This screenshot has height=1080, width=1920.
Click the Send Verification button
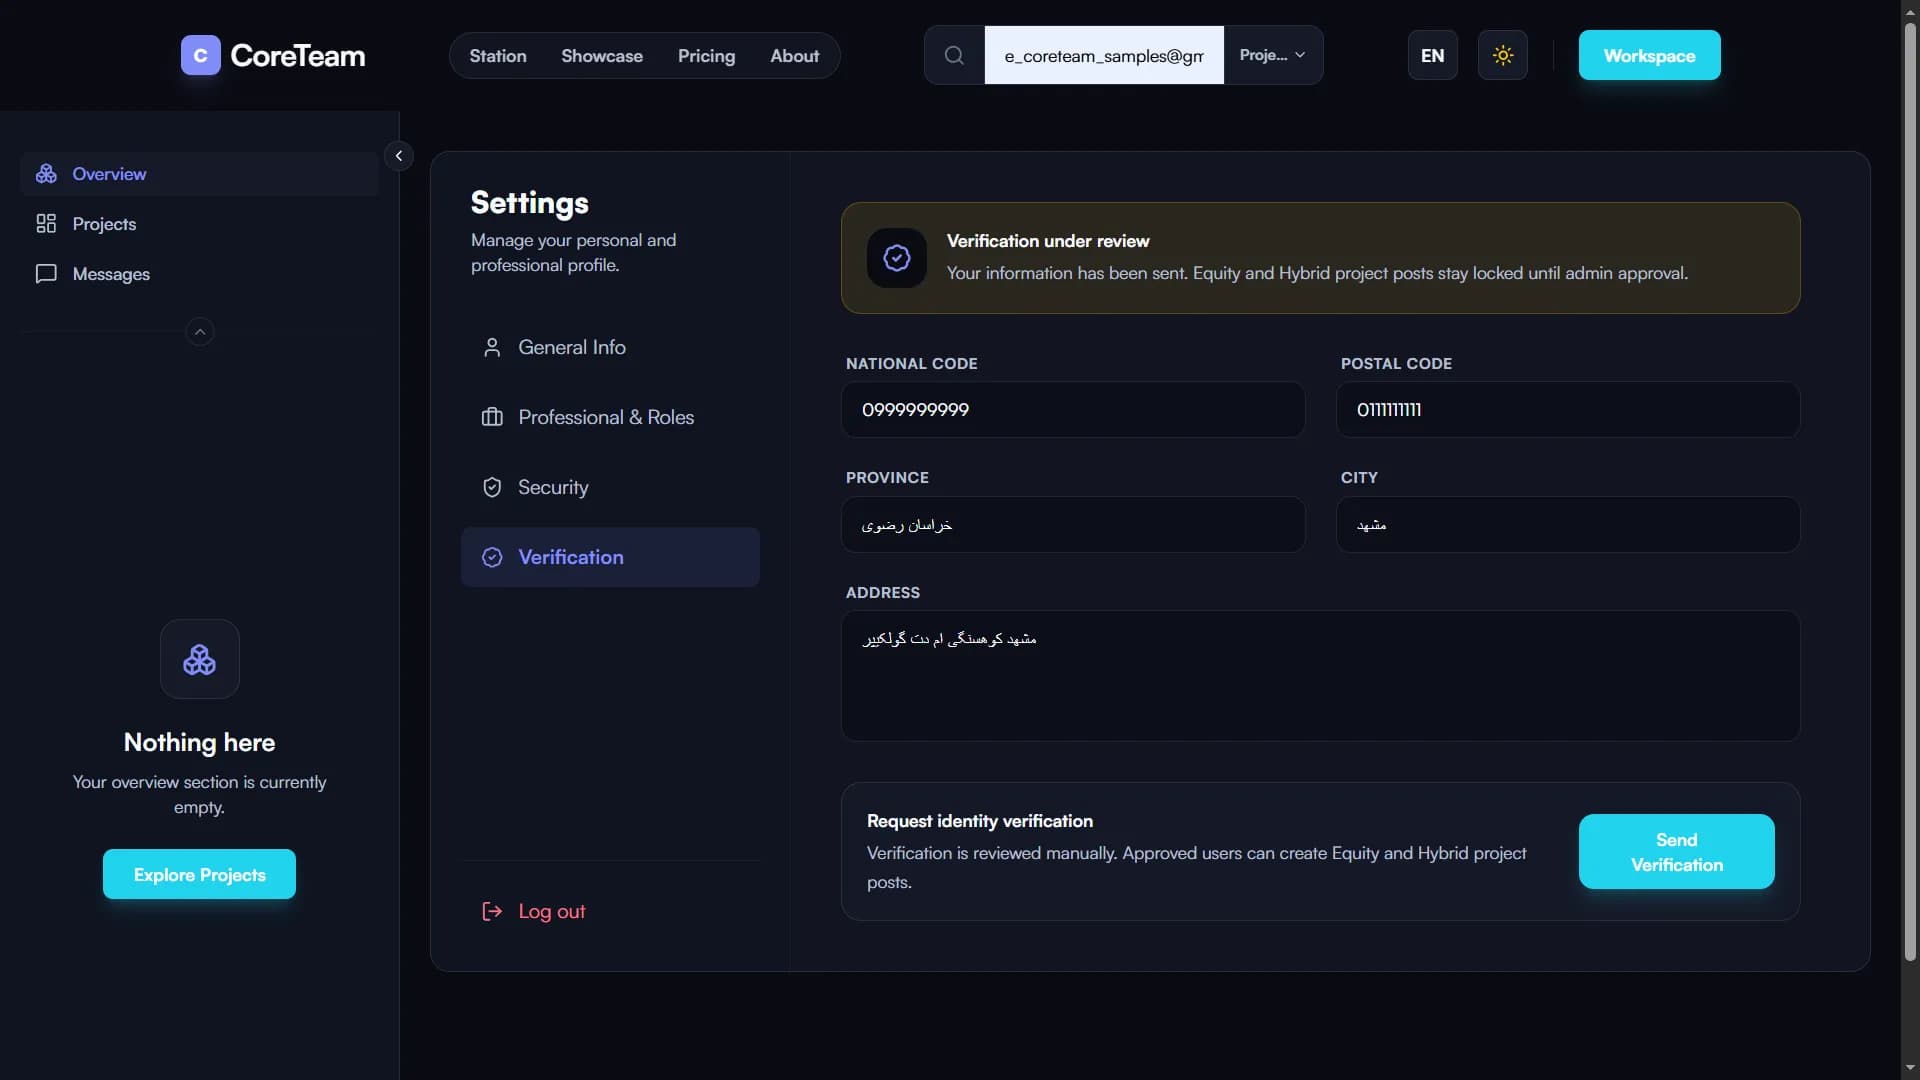coord(1677,851)
